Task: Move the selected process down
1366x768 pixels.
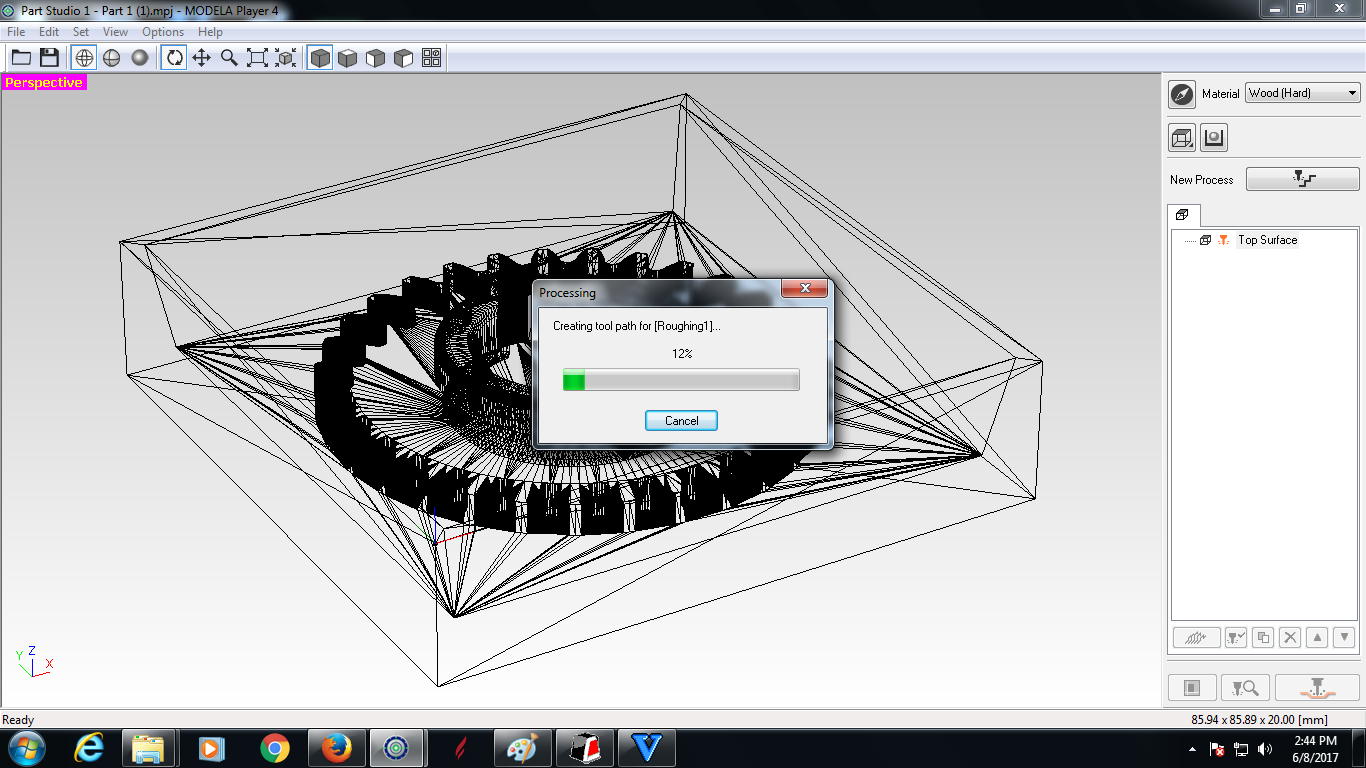Action: pyautogui.click(x=1344, y=637)
